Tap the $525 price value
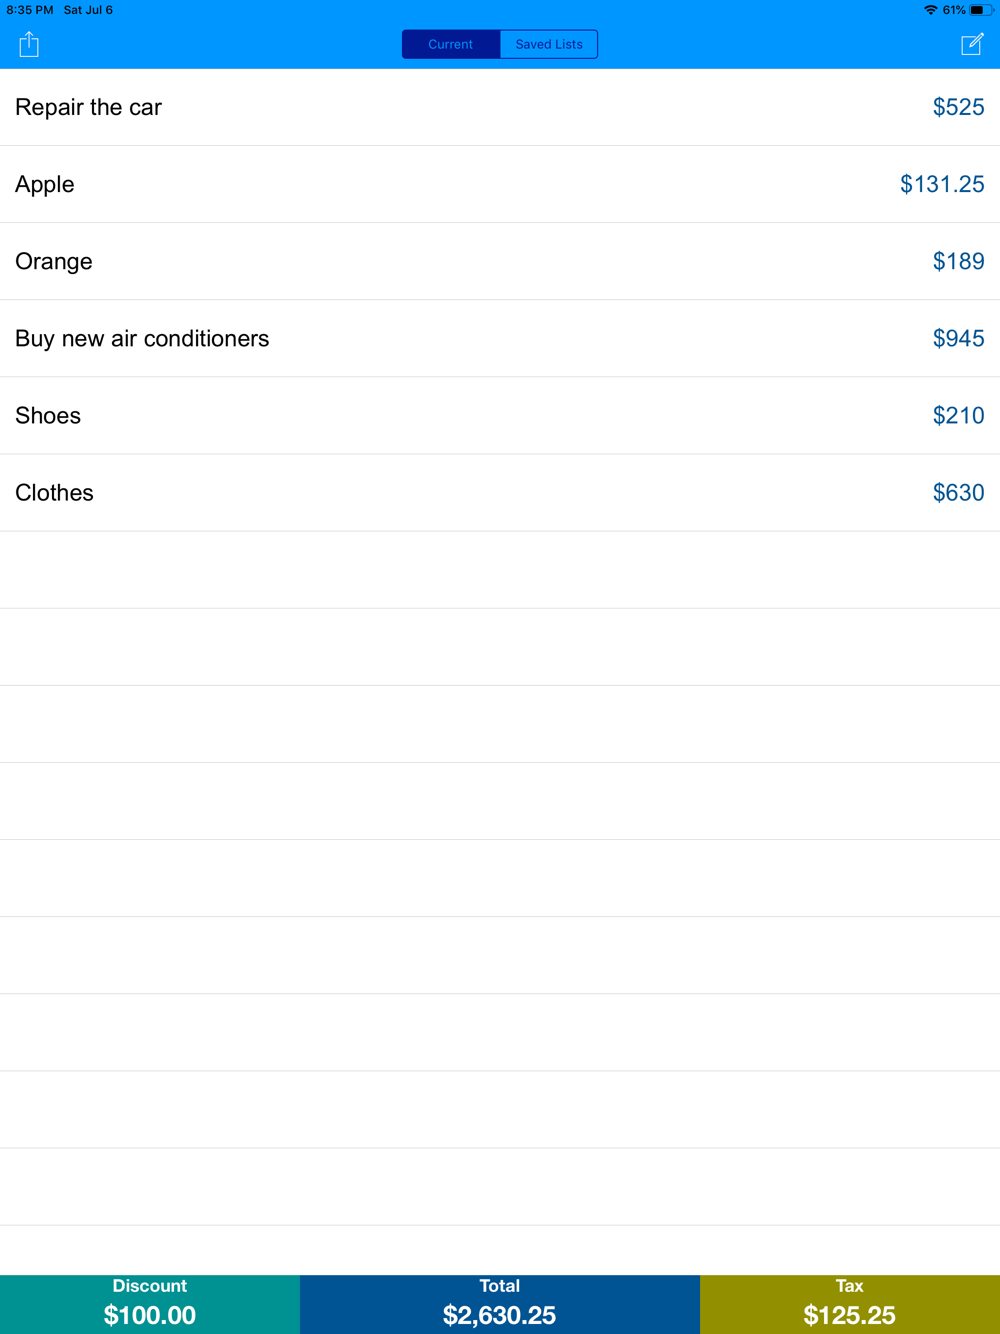Image resolution: width=1000 pixels, height=1334 pixels. (x=958, y=107)
